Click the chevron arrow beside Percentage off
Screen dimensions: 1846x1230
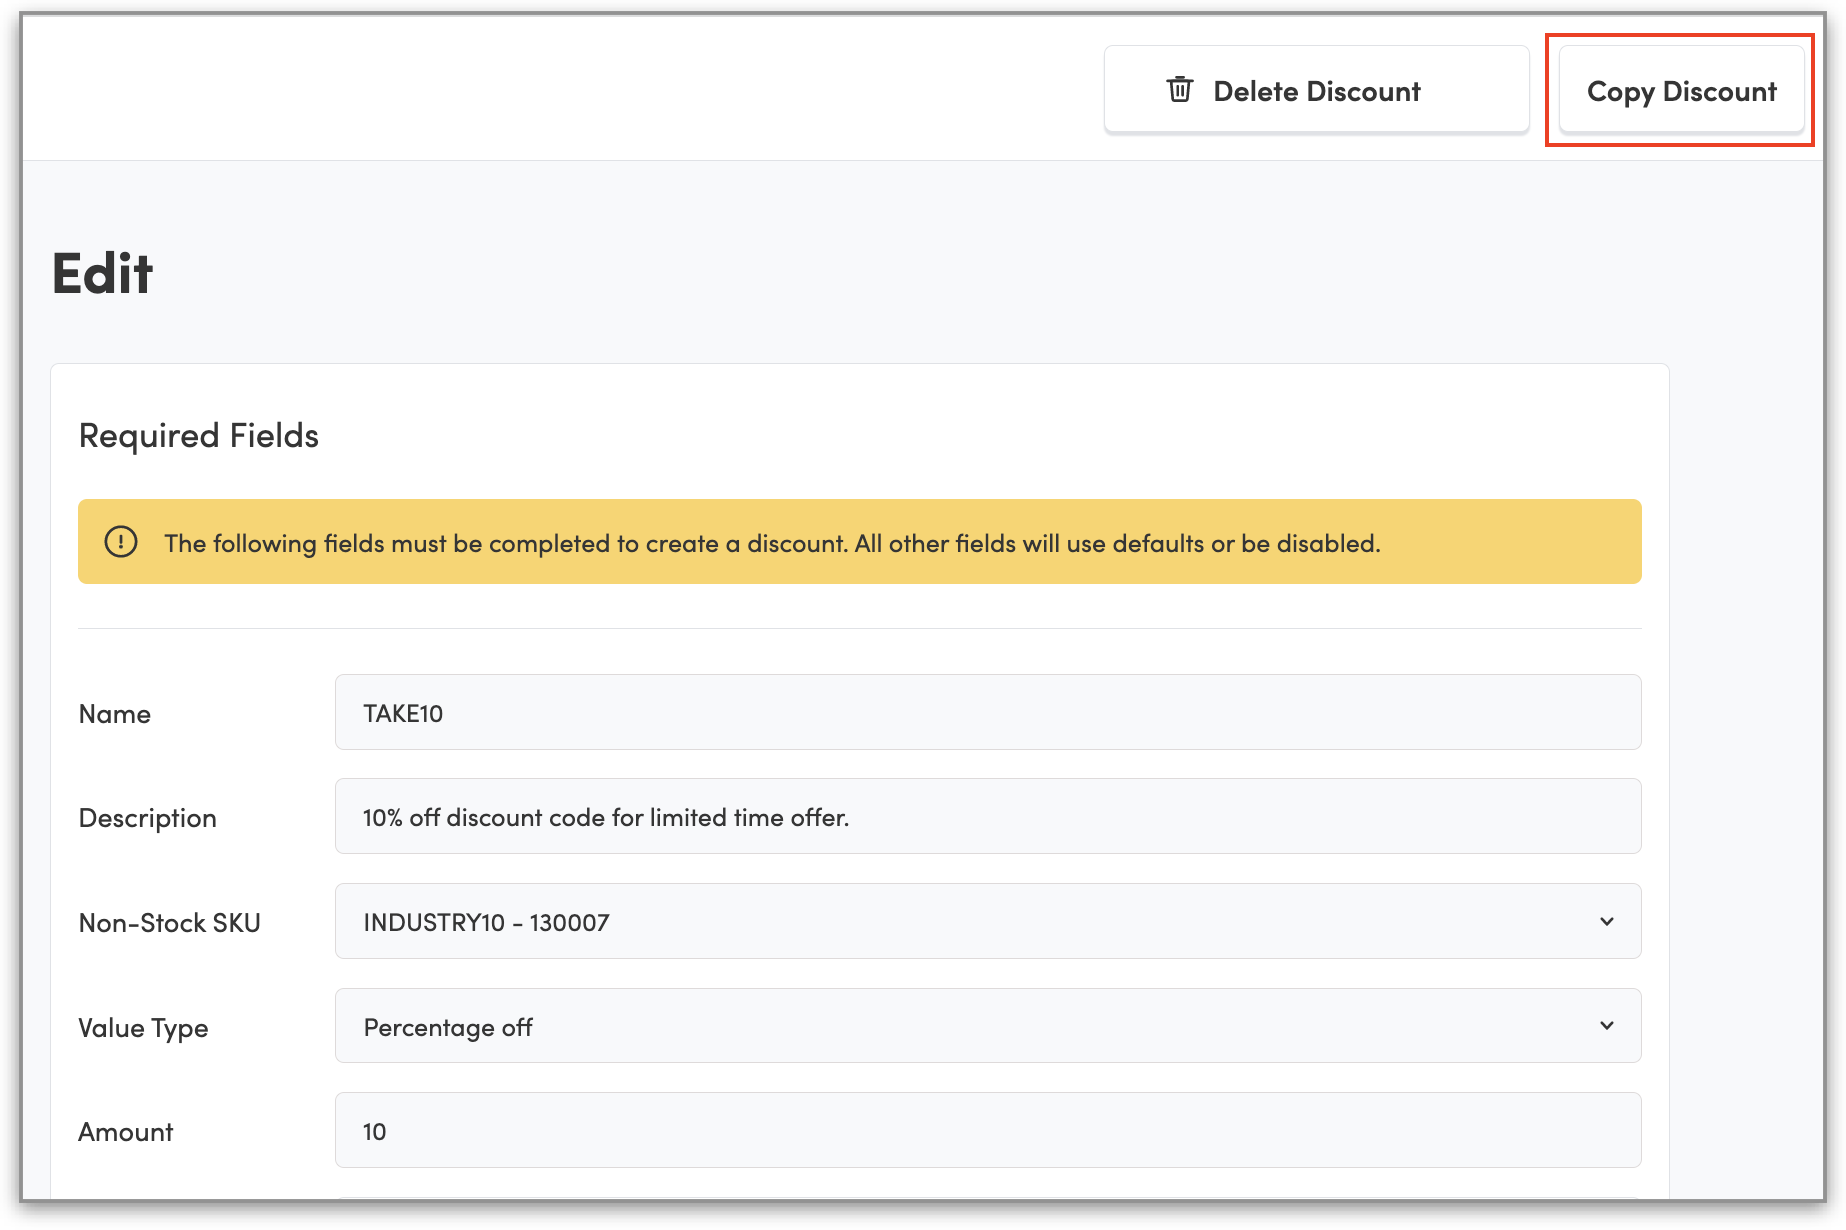click(x=1606, y=1026)
